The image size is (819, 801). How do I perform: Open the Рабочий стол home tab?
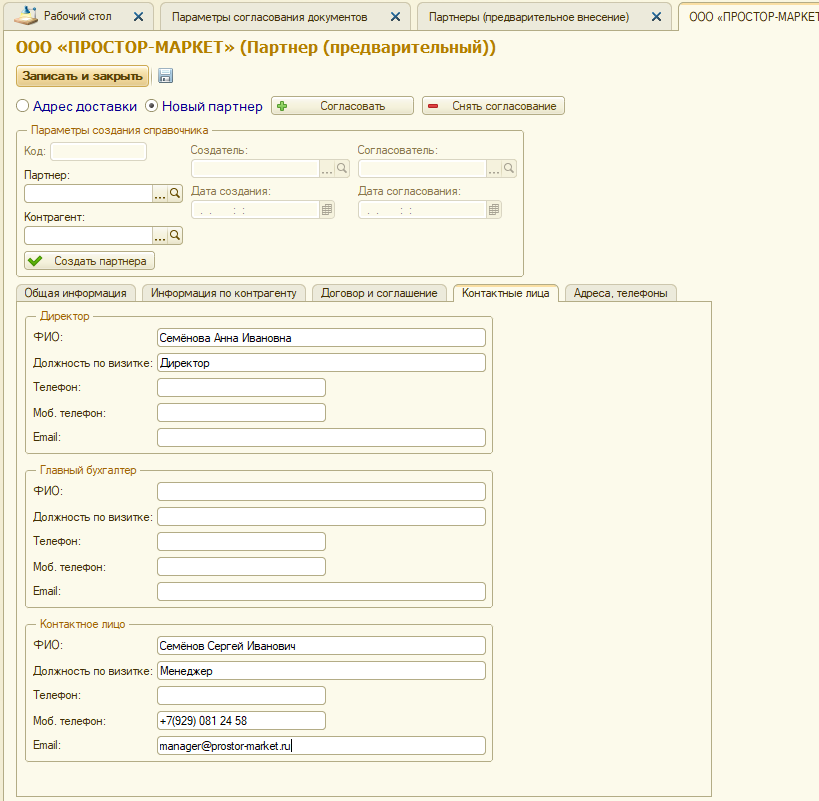(78, 17)
